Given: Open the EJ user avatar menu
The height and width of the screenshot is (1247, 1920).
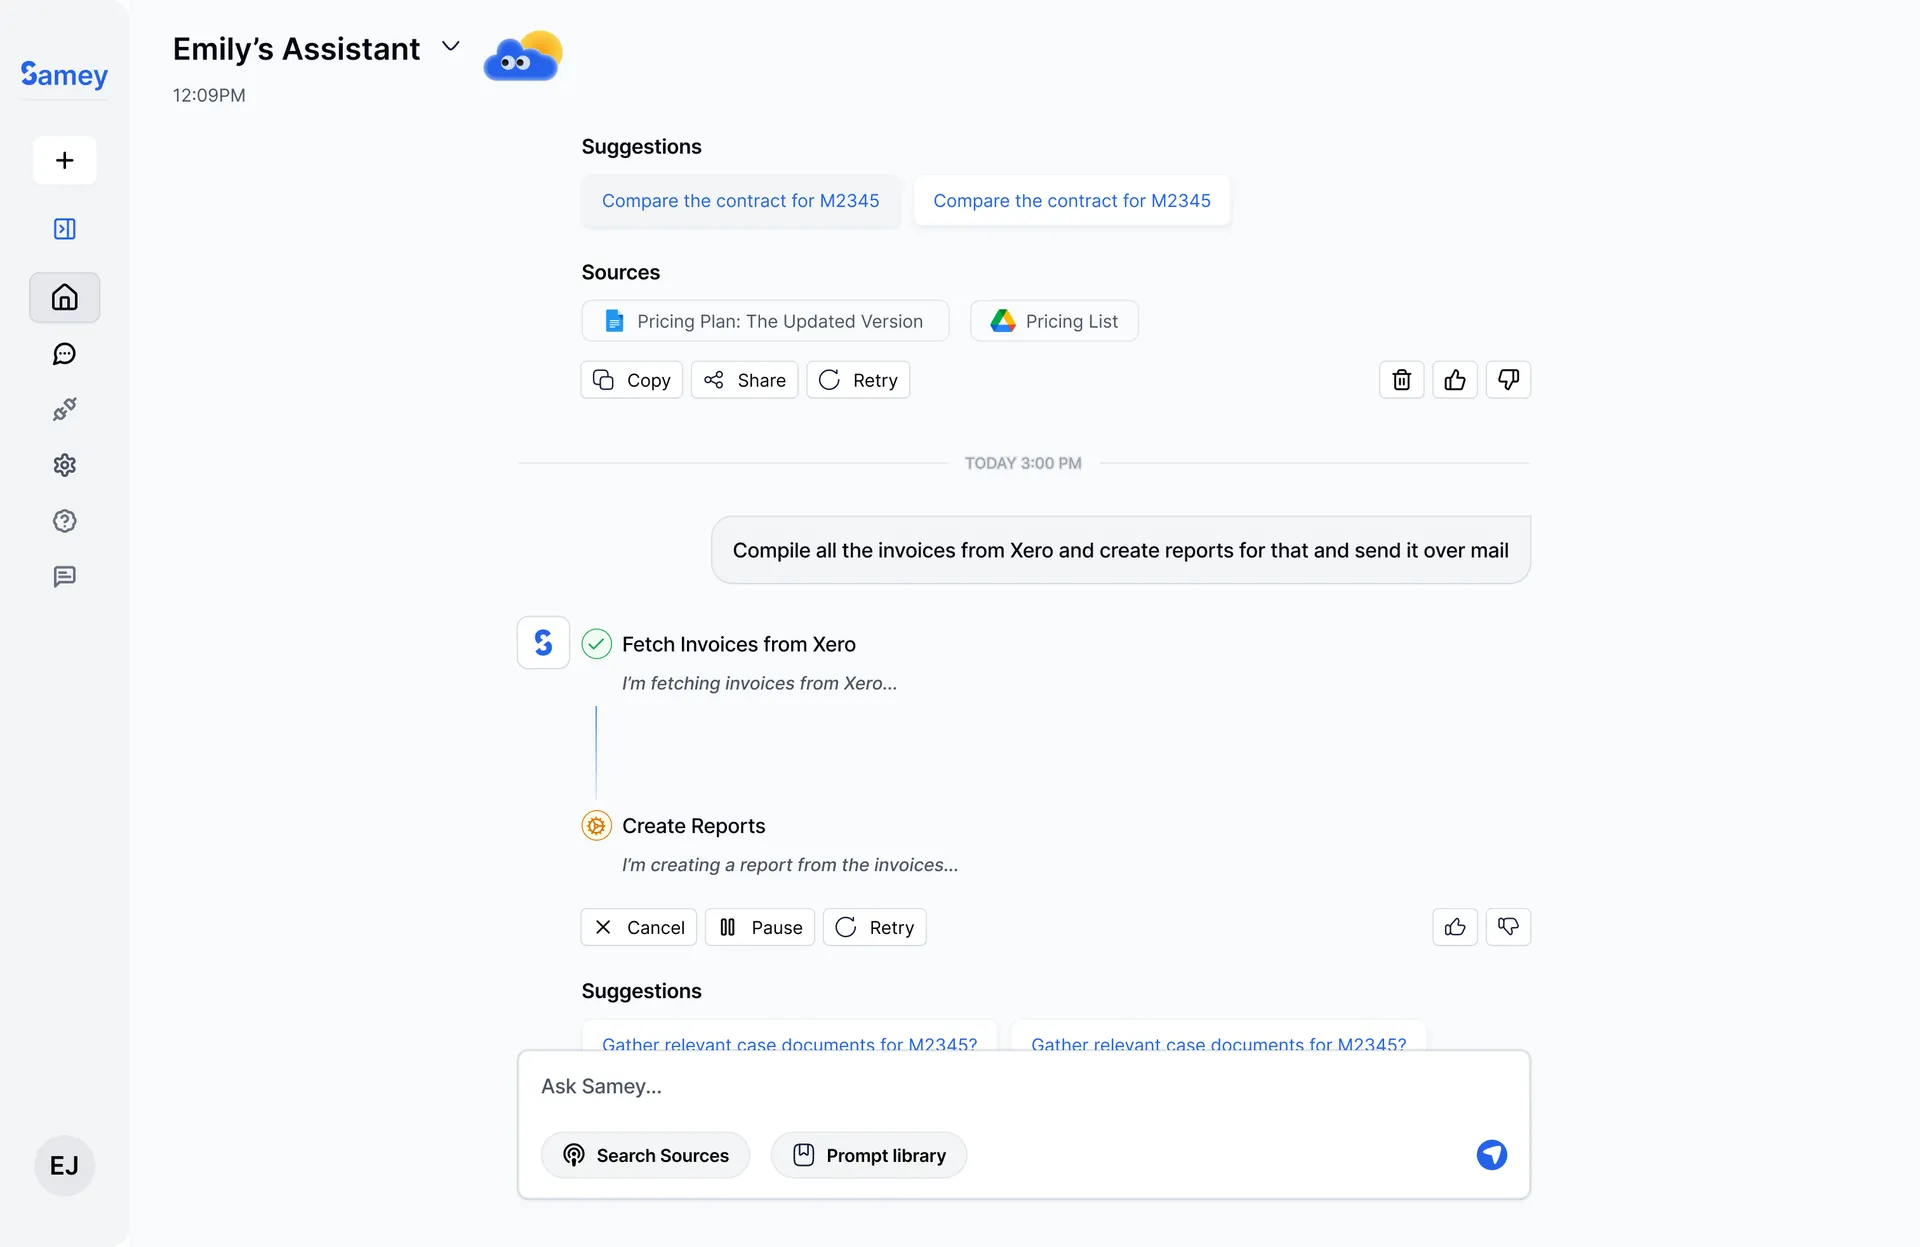Looking at the screenshot, I should point(65,1165).
